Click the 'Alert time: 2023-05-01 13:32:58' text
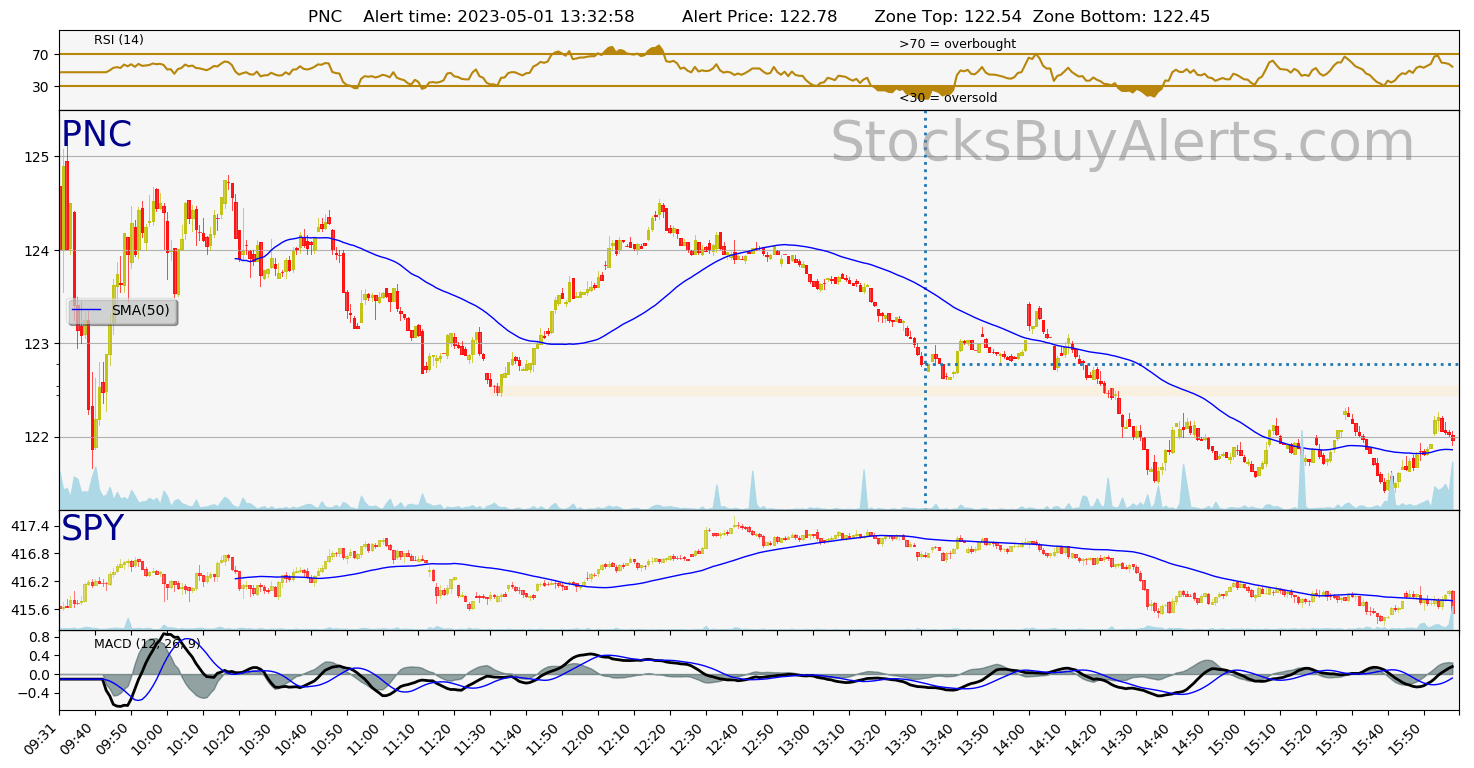 [499, 16]
